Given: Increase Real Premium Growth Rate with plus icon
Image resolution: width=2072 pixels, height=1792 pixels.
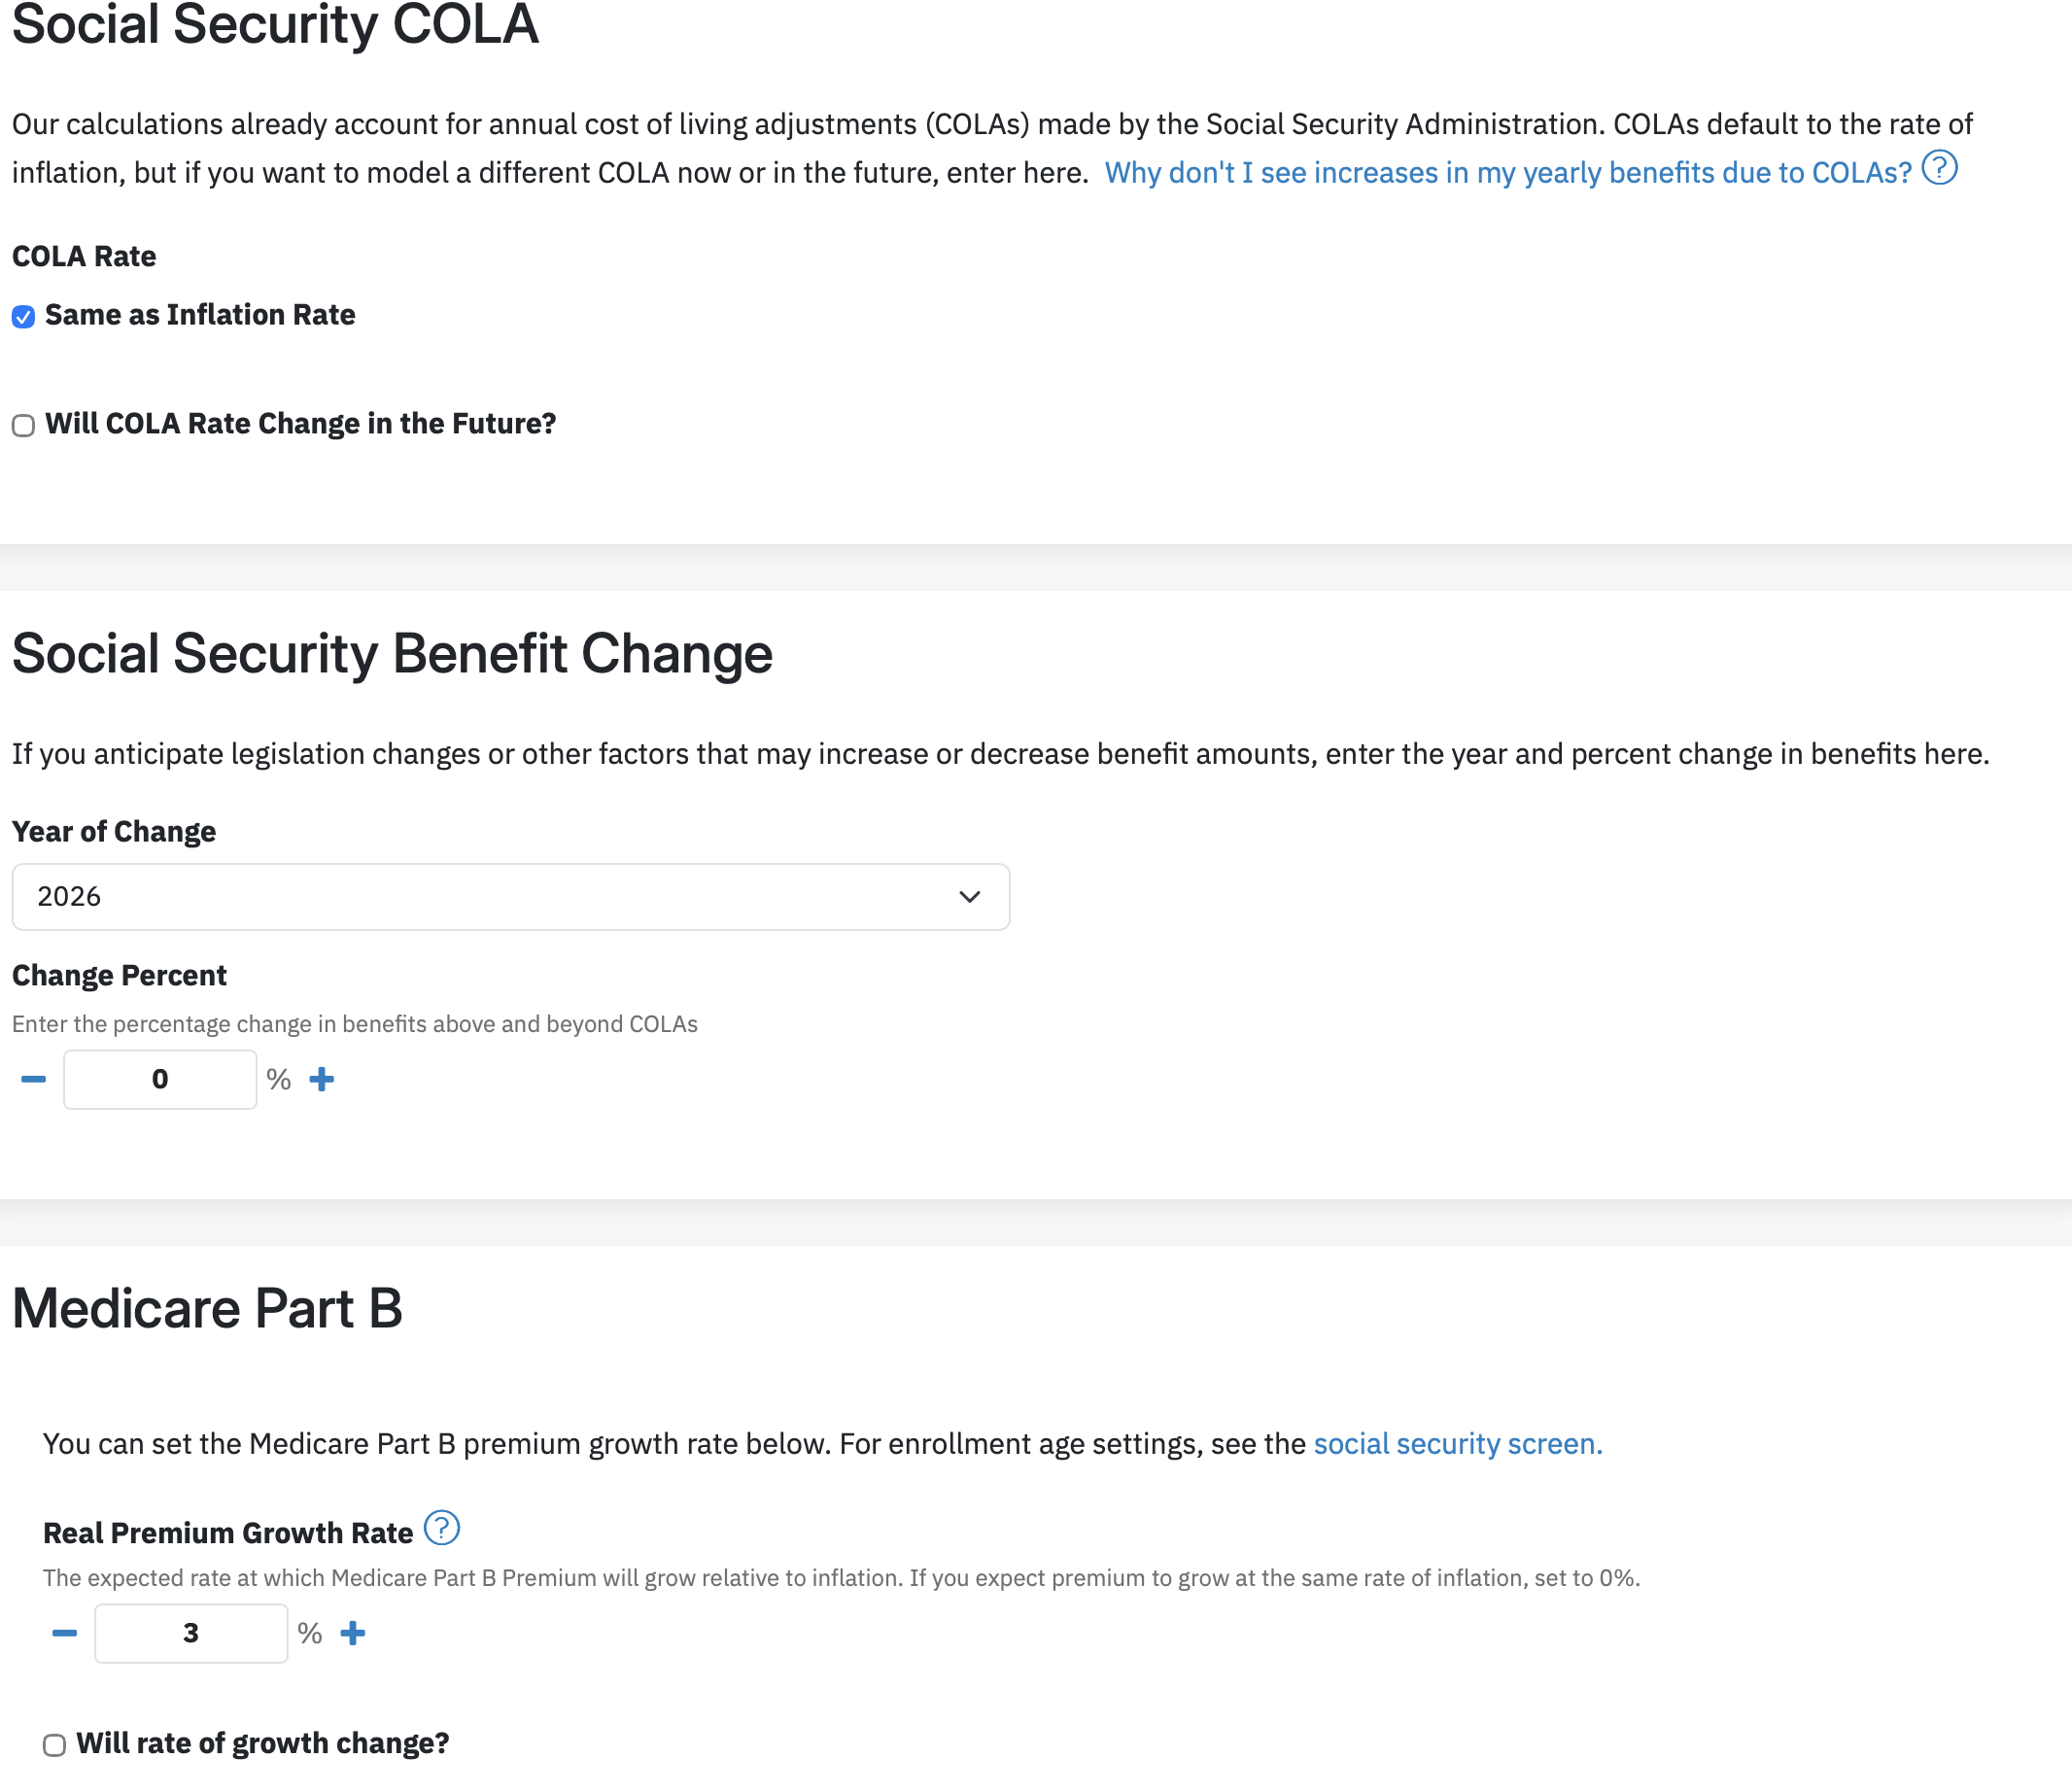Looking at the screenshot, I should (353, 1633).
